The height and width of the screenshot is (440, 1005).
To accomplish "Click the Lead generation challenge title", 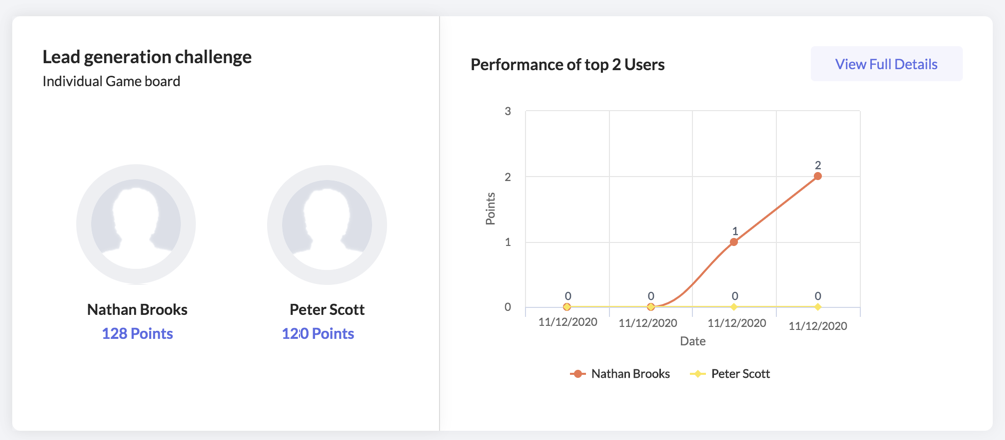I will click(x=147, y=57).
